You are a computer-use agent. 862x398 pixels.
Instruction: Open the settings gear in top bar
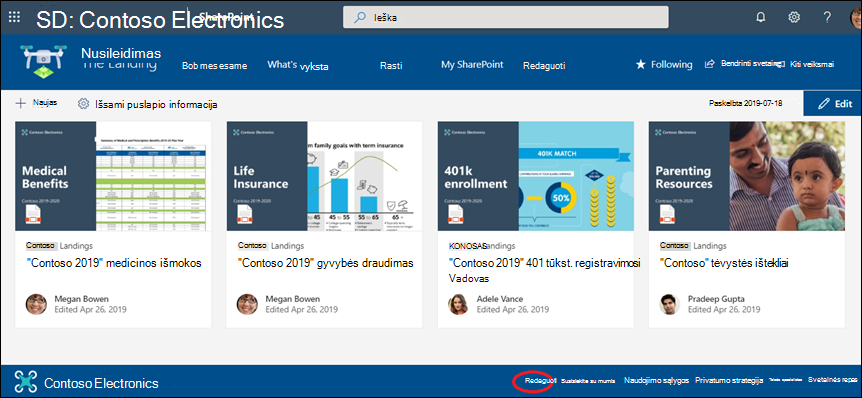pos(794,17)
